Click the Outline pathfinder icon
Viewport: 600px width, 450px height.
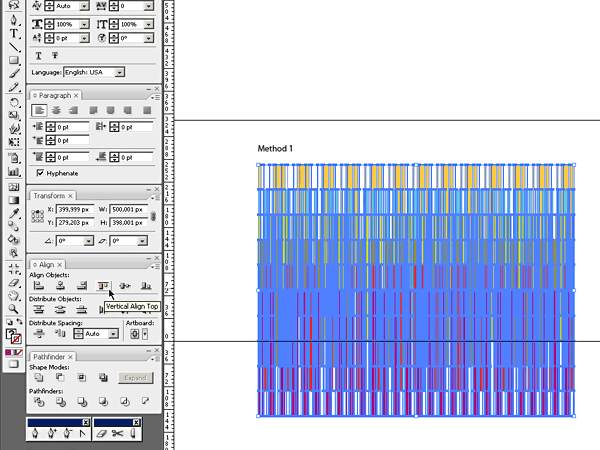click(x=125, y=402)
